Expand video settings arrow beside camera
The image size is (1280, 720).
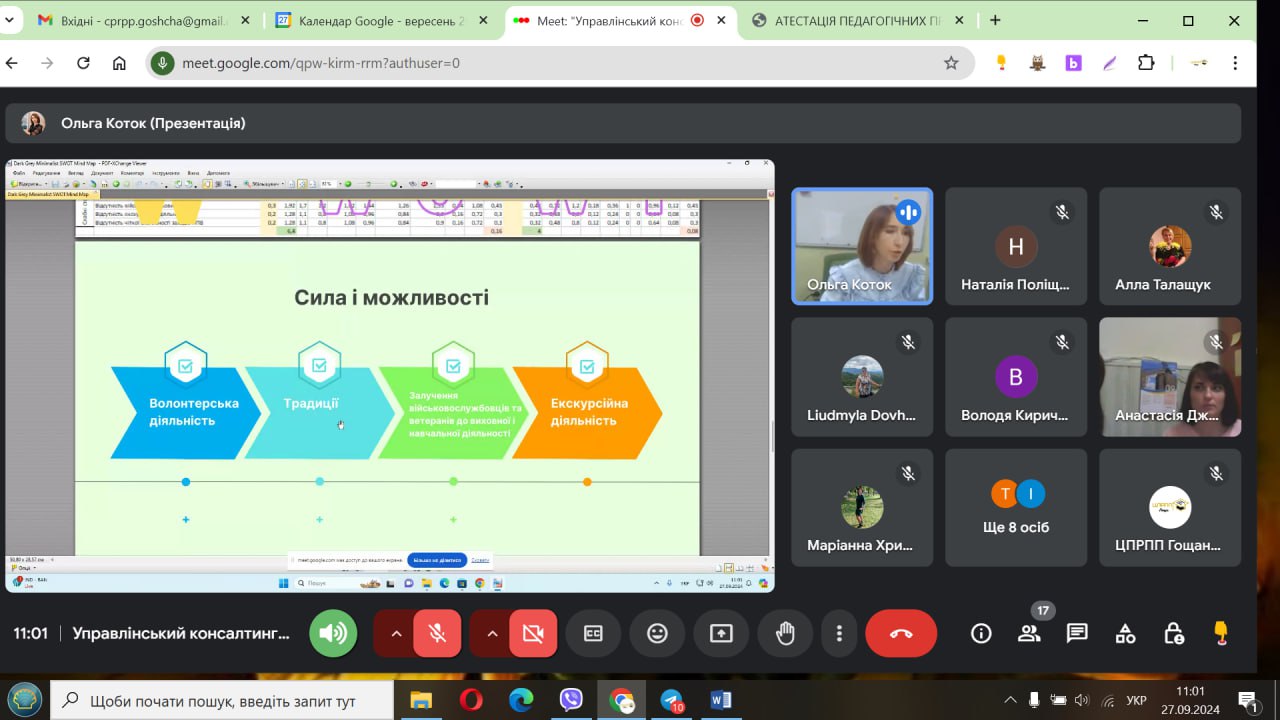(492, 633)
